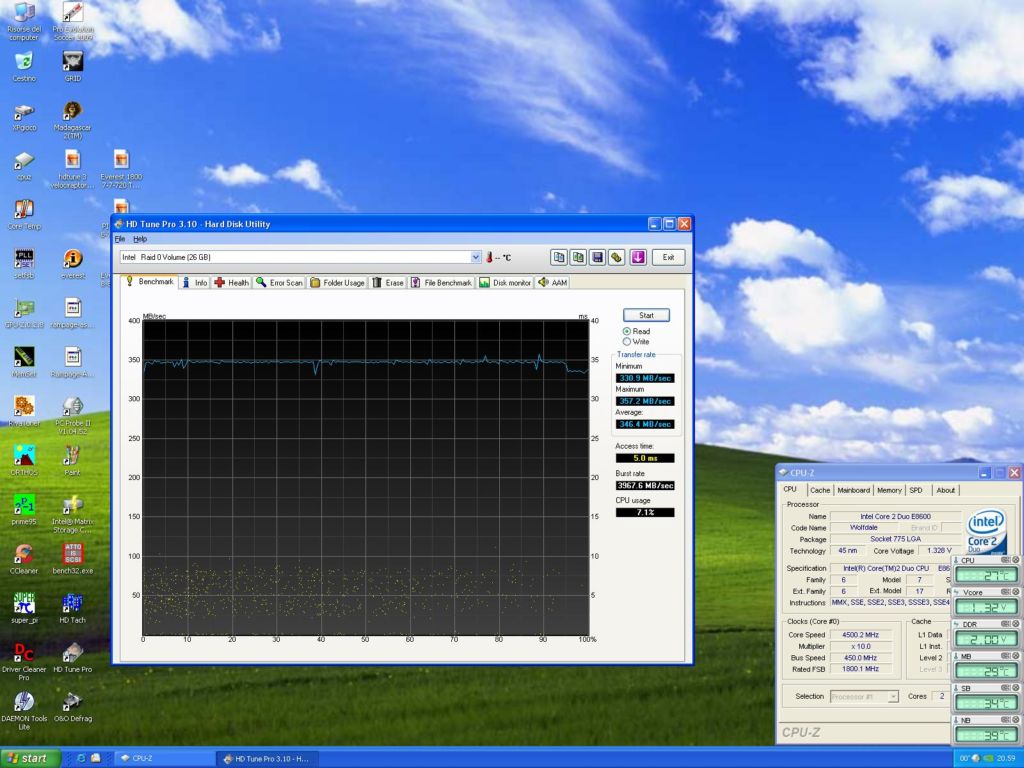Open the O&O Defrag desktop icon

click(x=72, y=707)
